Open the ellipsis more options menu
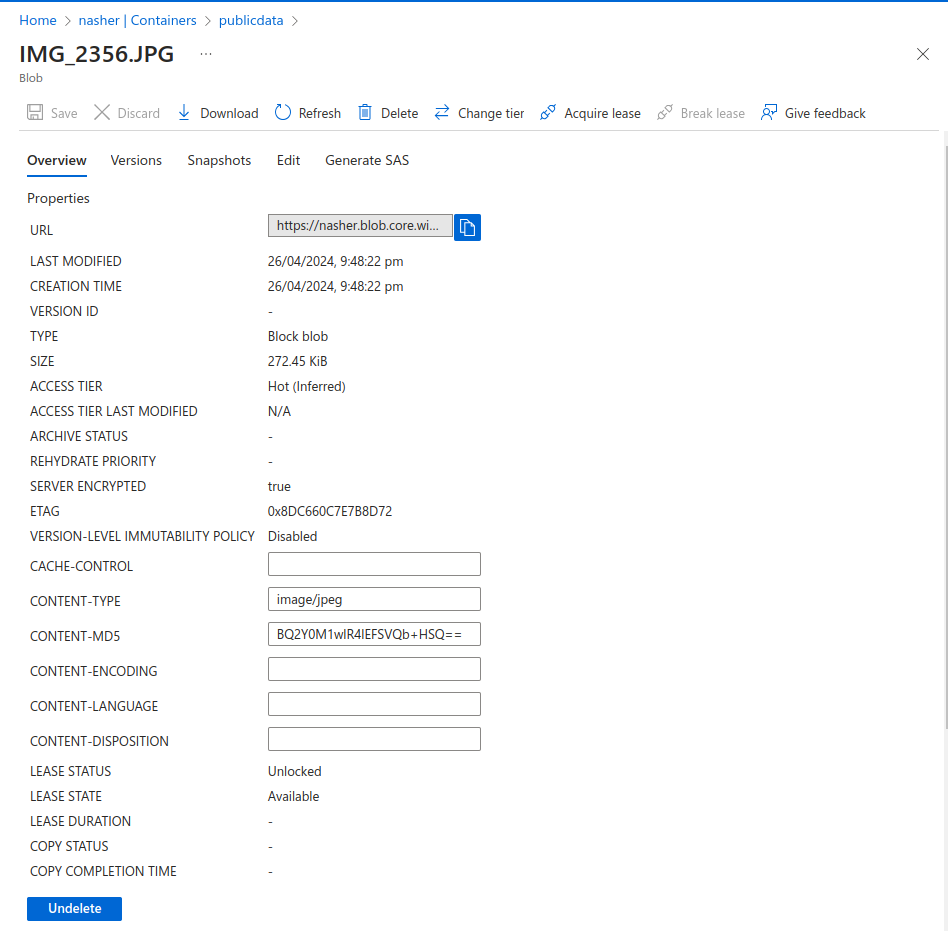Screen dimensions: 948x931 [206, 54]
